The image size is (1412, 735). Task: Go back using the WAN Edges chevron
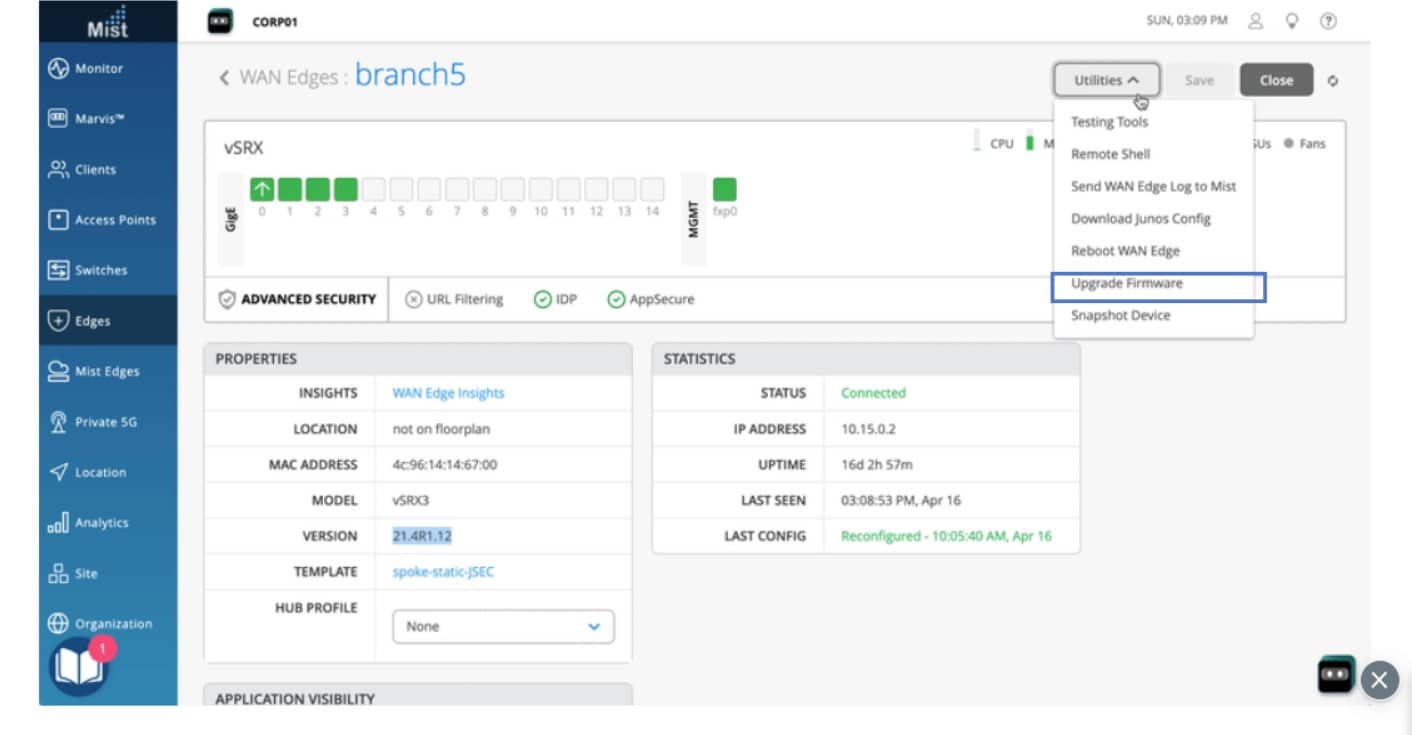(224, 78)
